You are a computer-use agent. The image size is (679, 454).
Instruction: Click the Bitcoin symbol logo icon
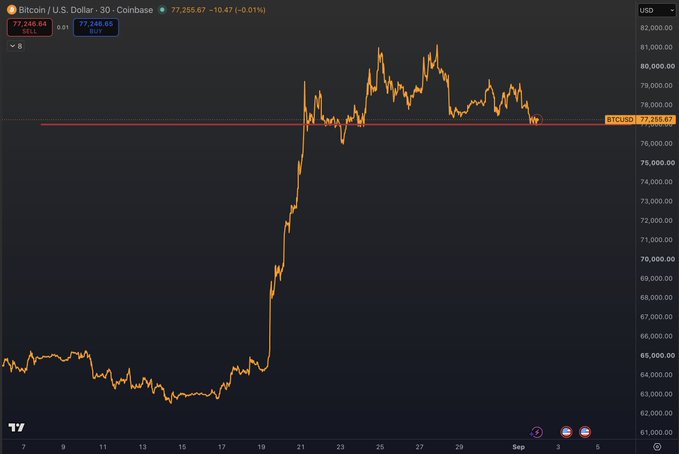point(12,10)
